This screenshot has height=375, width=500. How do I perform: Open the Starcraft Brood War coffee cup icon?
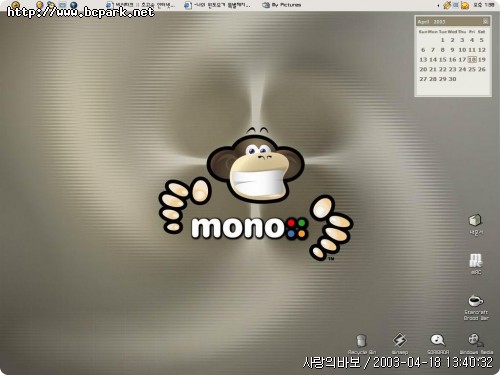coord(476,307)
